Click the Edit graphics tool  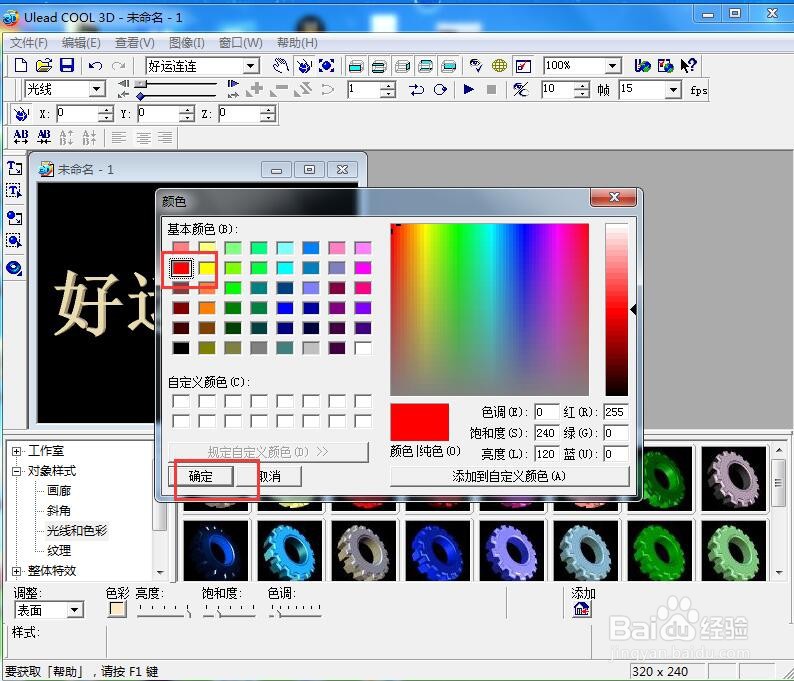pyautogui.click(x=14, y=241)
